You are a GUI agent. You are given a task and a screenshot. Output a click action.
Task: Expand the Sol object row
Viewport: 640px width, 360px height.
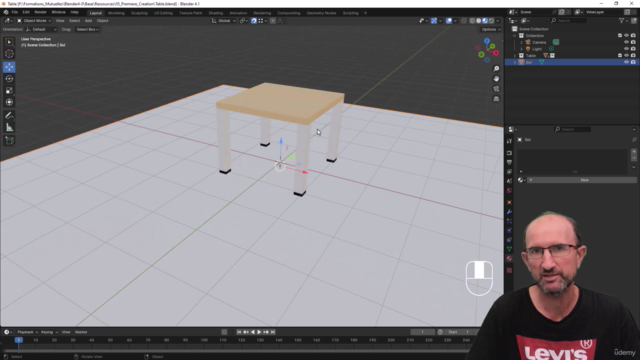pos(515,62)
